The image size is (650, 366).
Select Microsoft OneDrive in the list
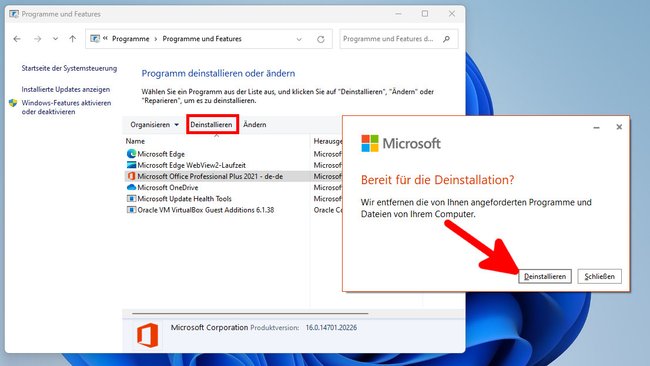click(x=168, y=188)
